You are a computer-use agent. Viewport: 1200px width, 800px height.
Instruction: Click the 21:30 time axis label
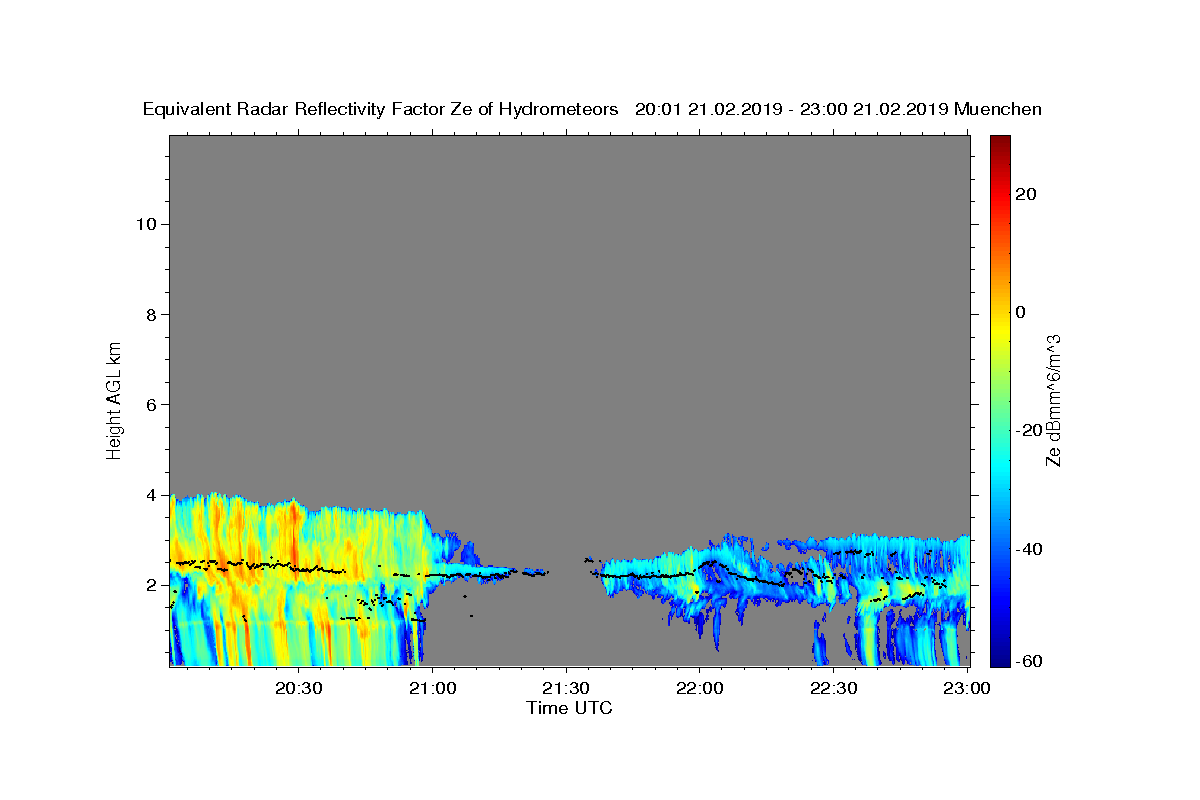click(566, 688)
